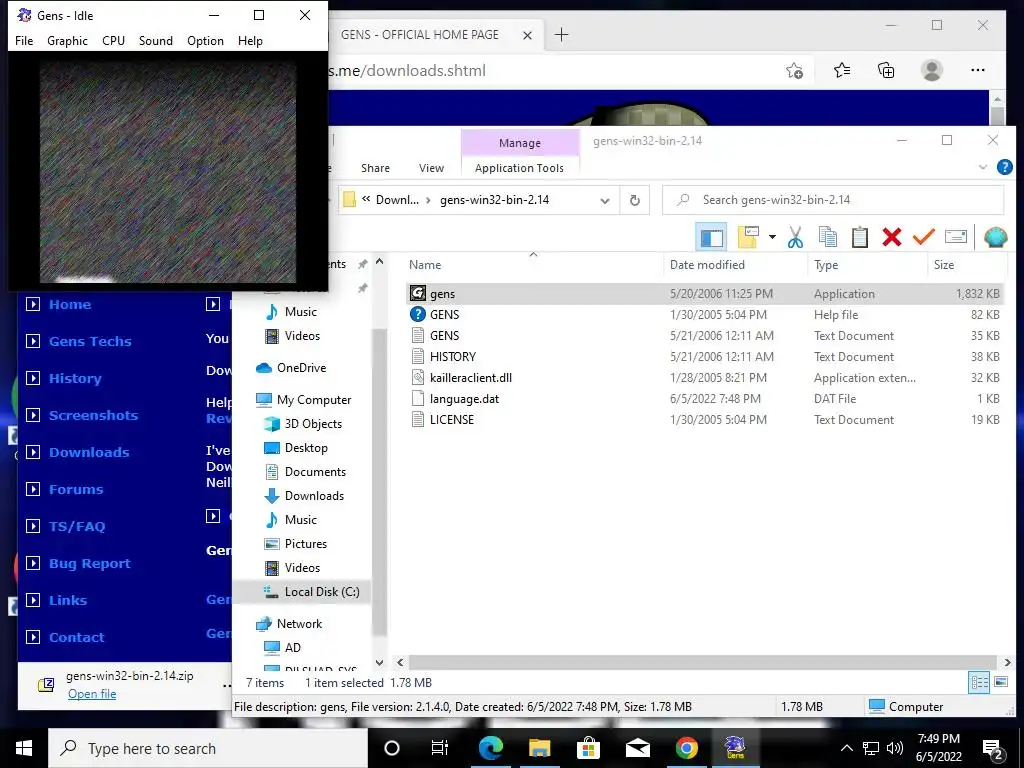Click the Refresh button beside address bar
Image resolution: width=1024 pixels, height=768 pixels.
click(x=634, y=200)
